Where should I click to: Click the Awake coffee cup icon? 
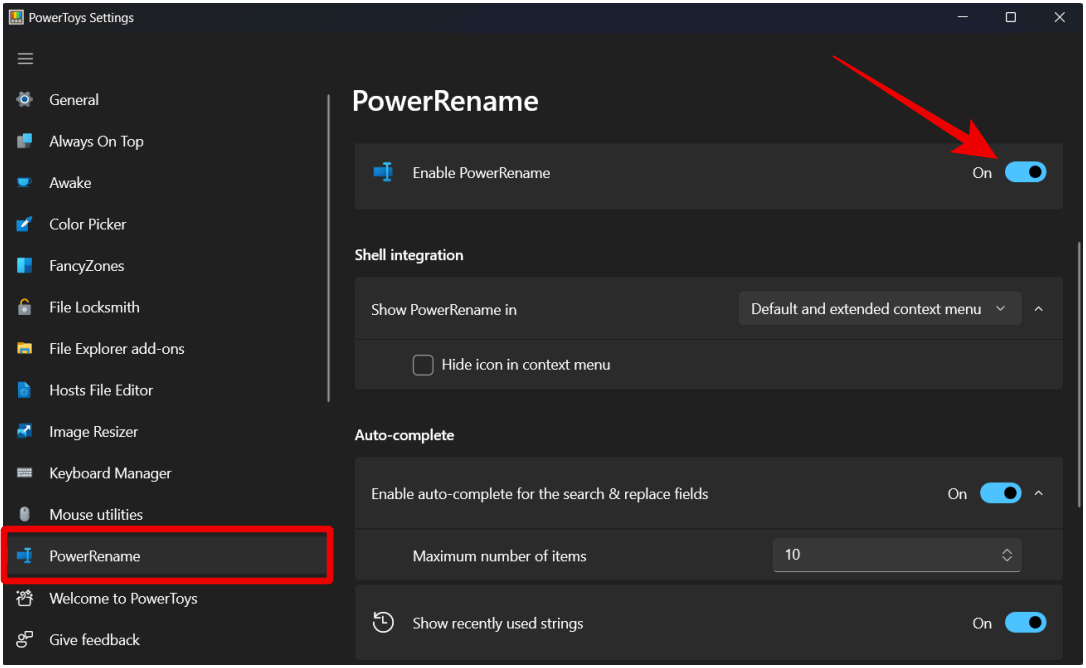click(25, 182)
